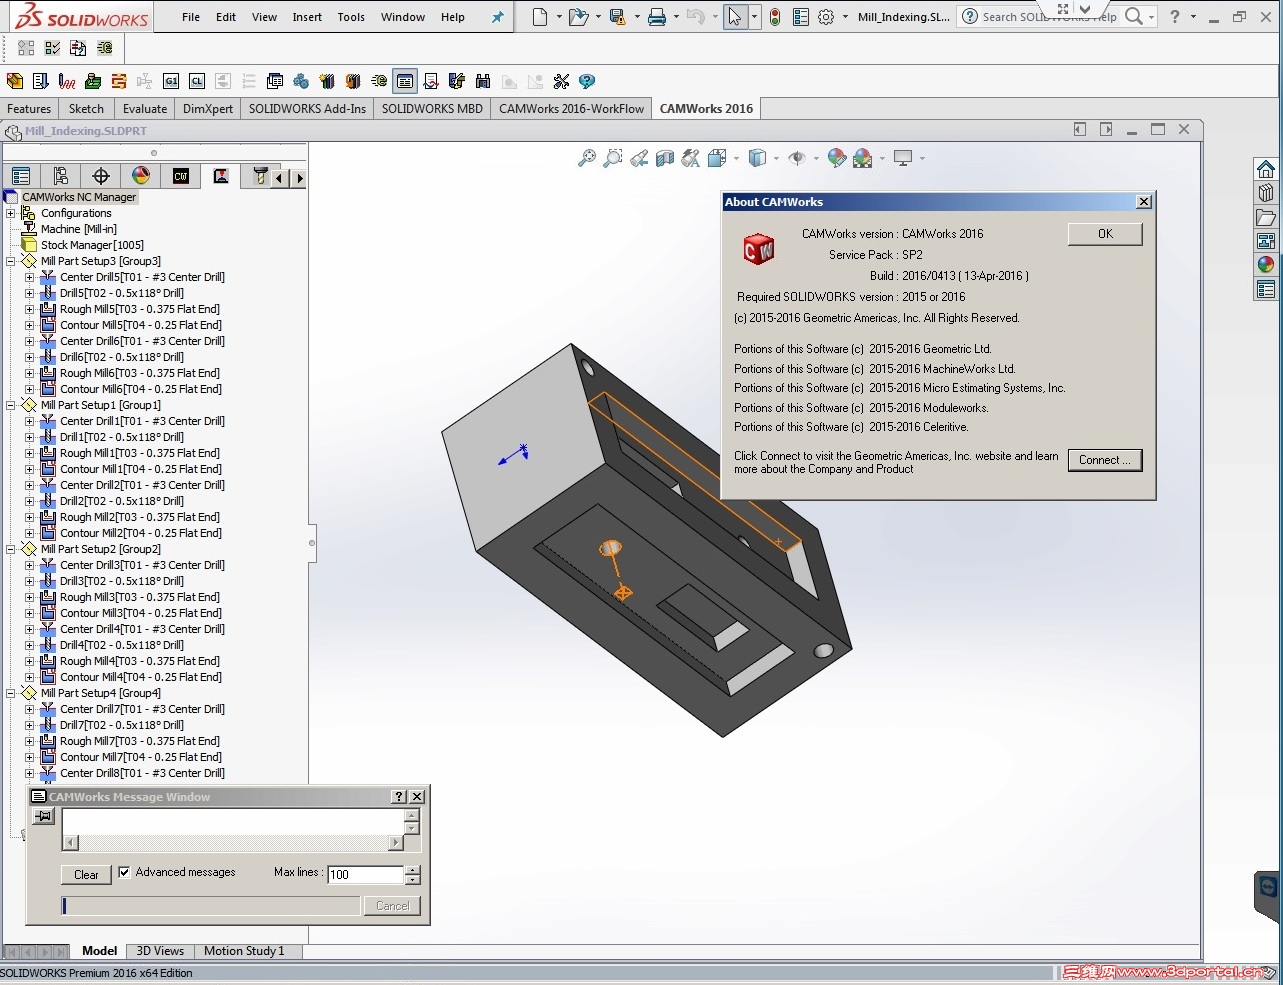The image size is (1283, 985).
Task: Click the CAMWorks Help question bubble icon
Action: (x=587, y=81)
